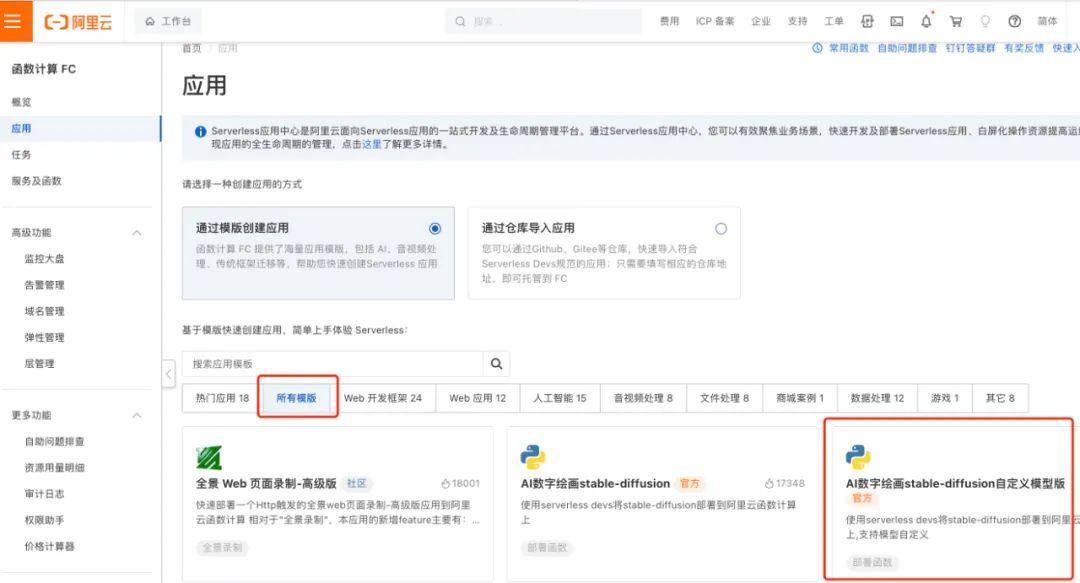This screenshot has width=1080, height=583.
Task: Open the 费用 menu
Action: point(669,21)
